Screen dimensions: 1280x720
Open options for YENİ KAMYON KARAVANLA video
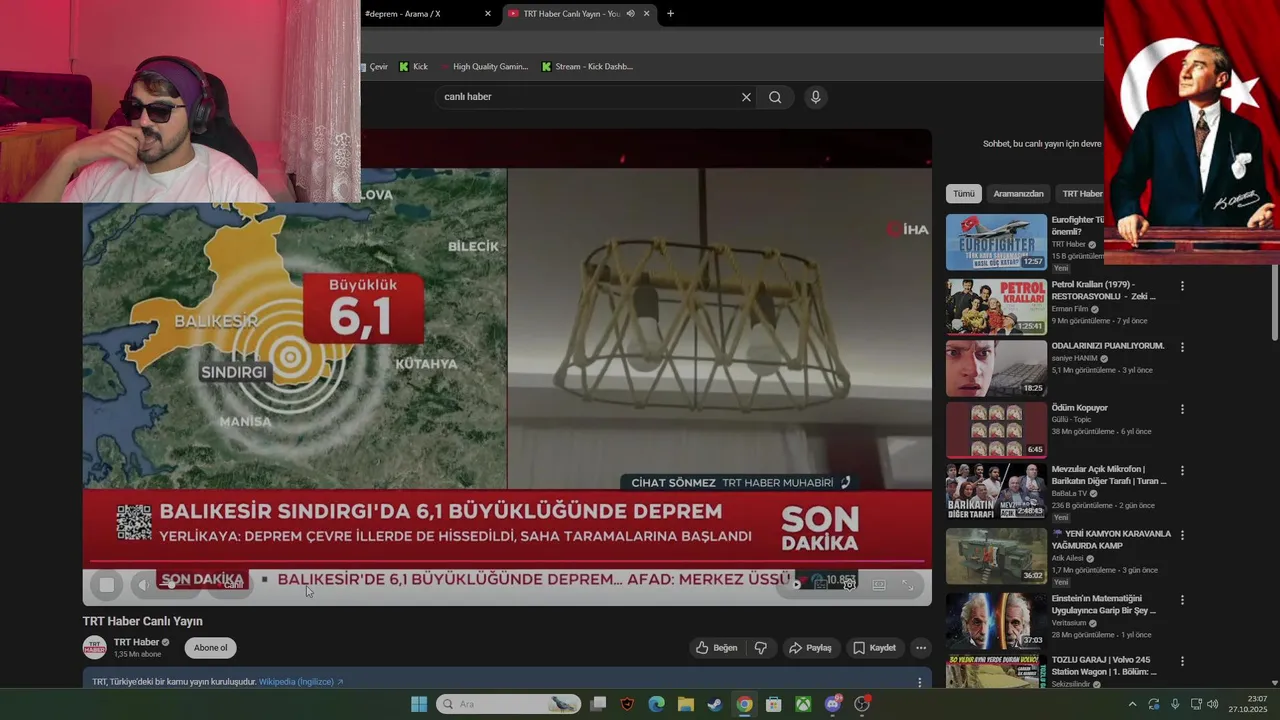(x=1182, y=536)
